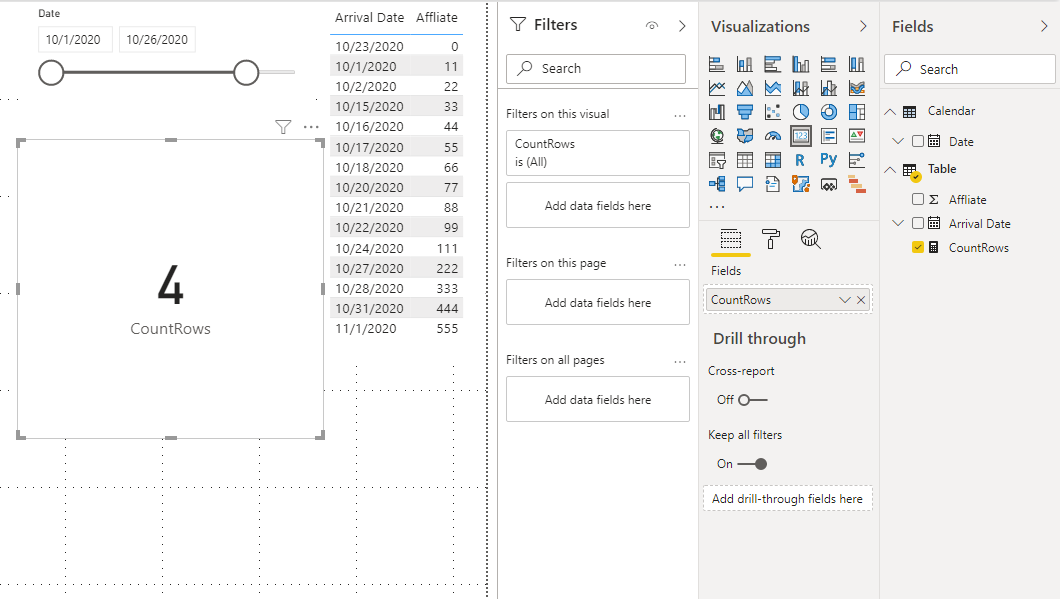Screen dimensions: 1060x599
Task: Open Filters on all pages options
Action: click(680, 362)
